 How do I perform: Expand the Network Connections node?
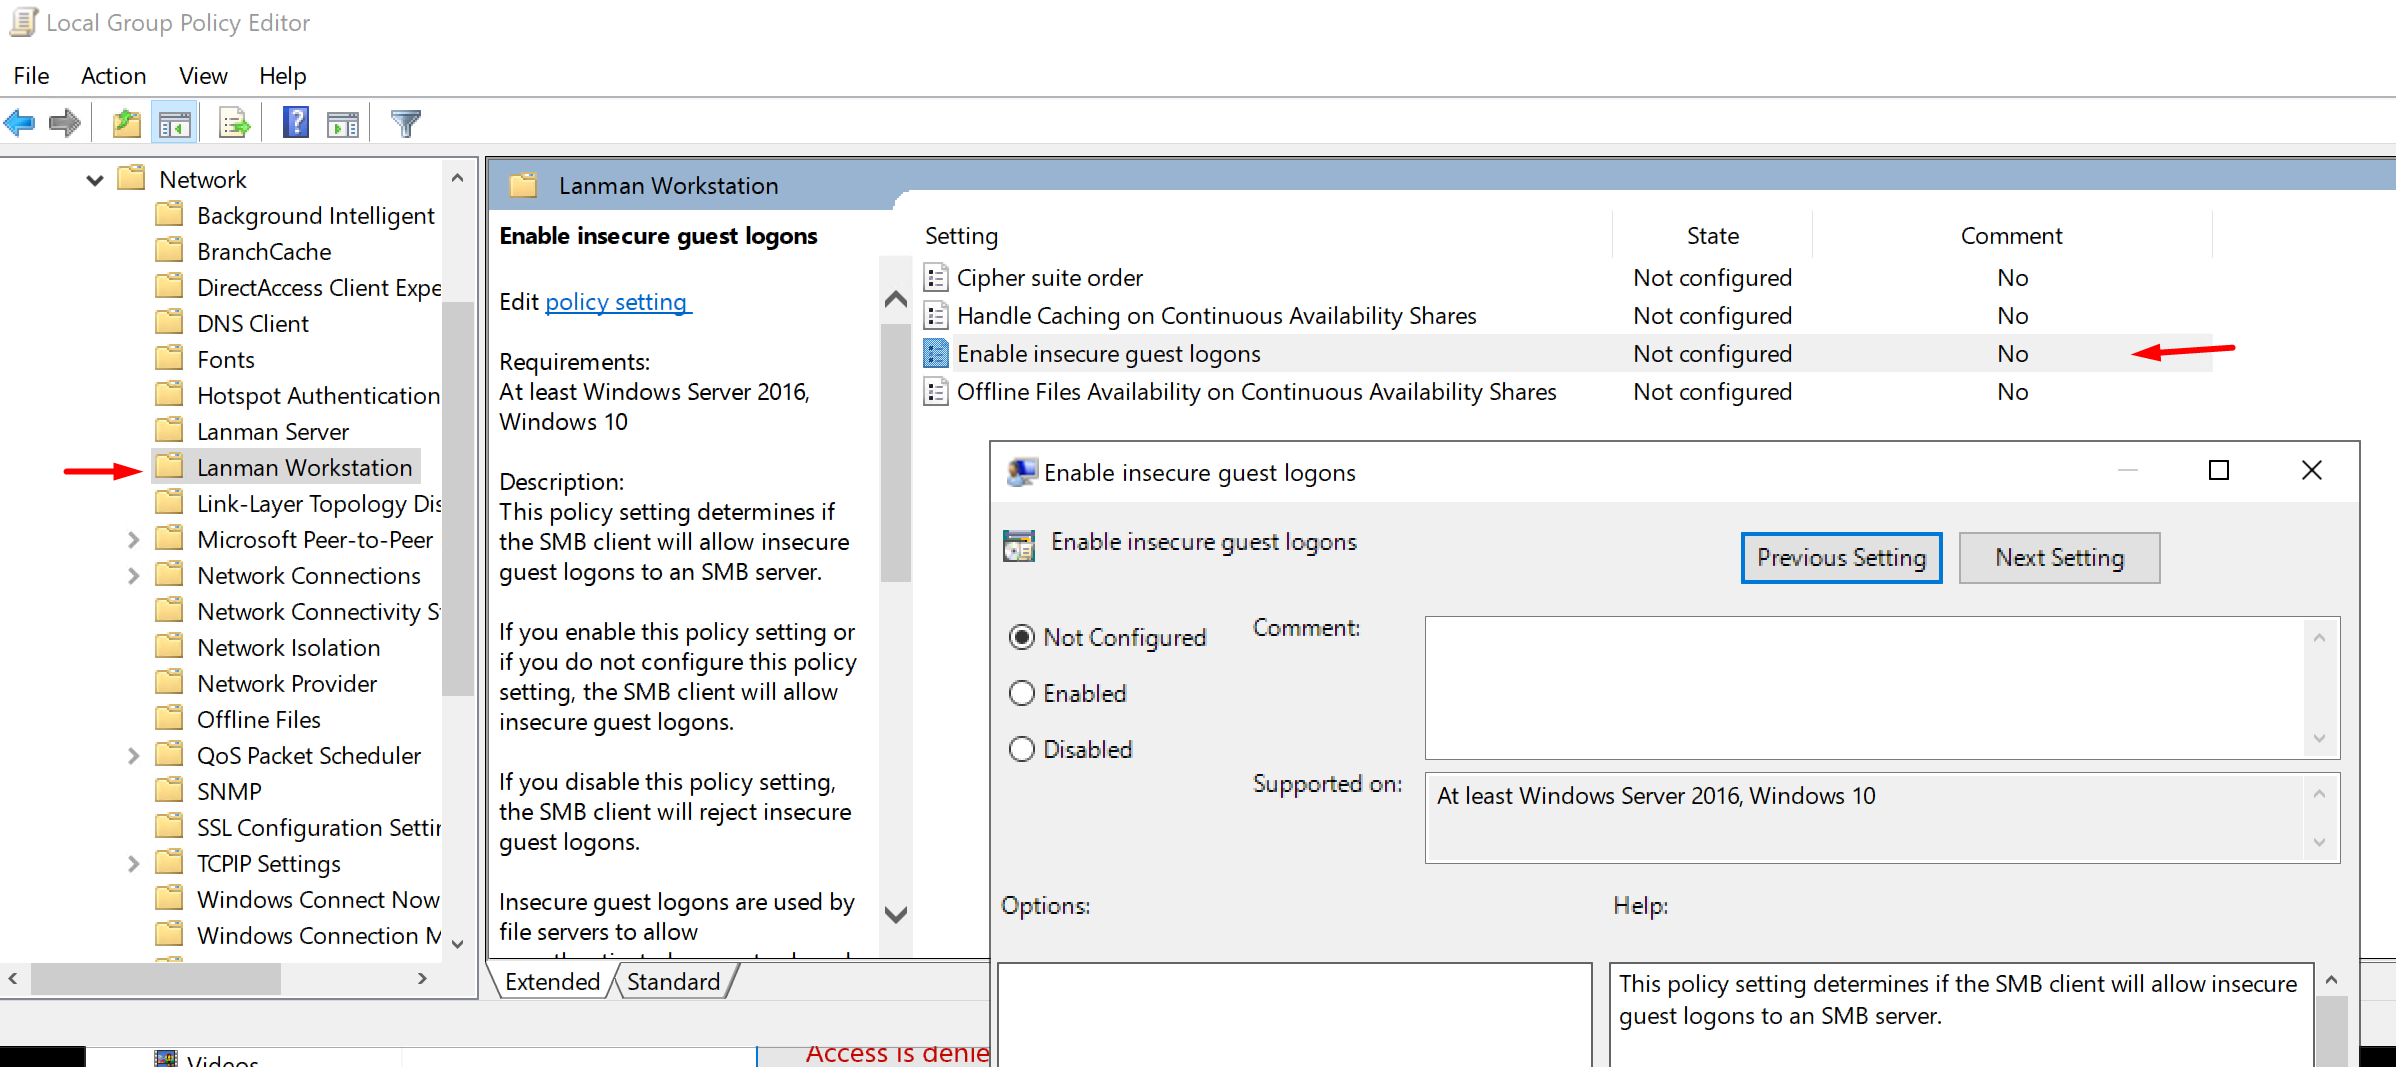133,576
